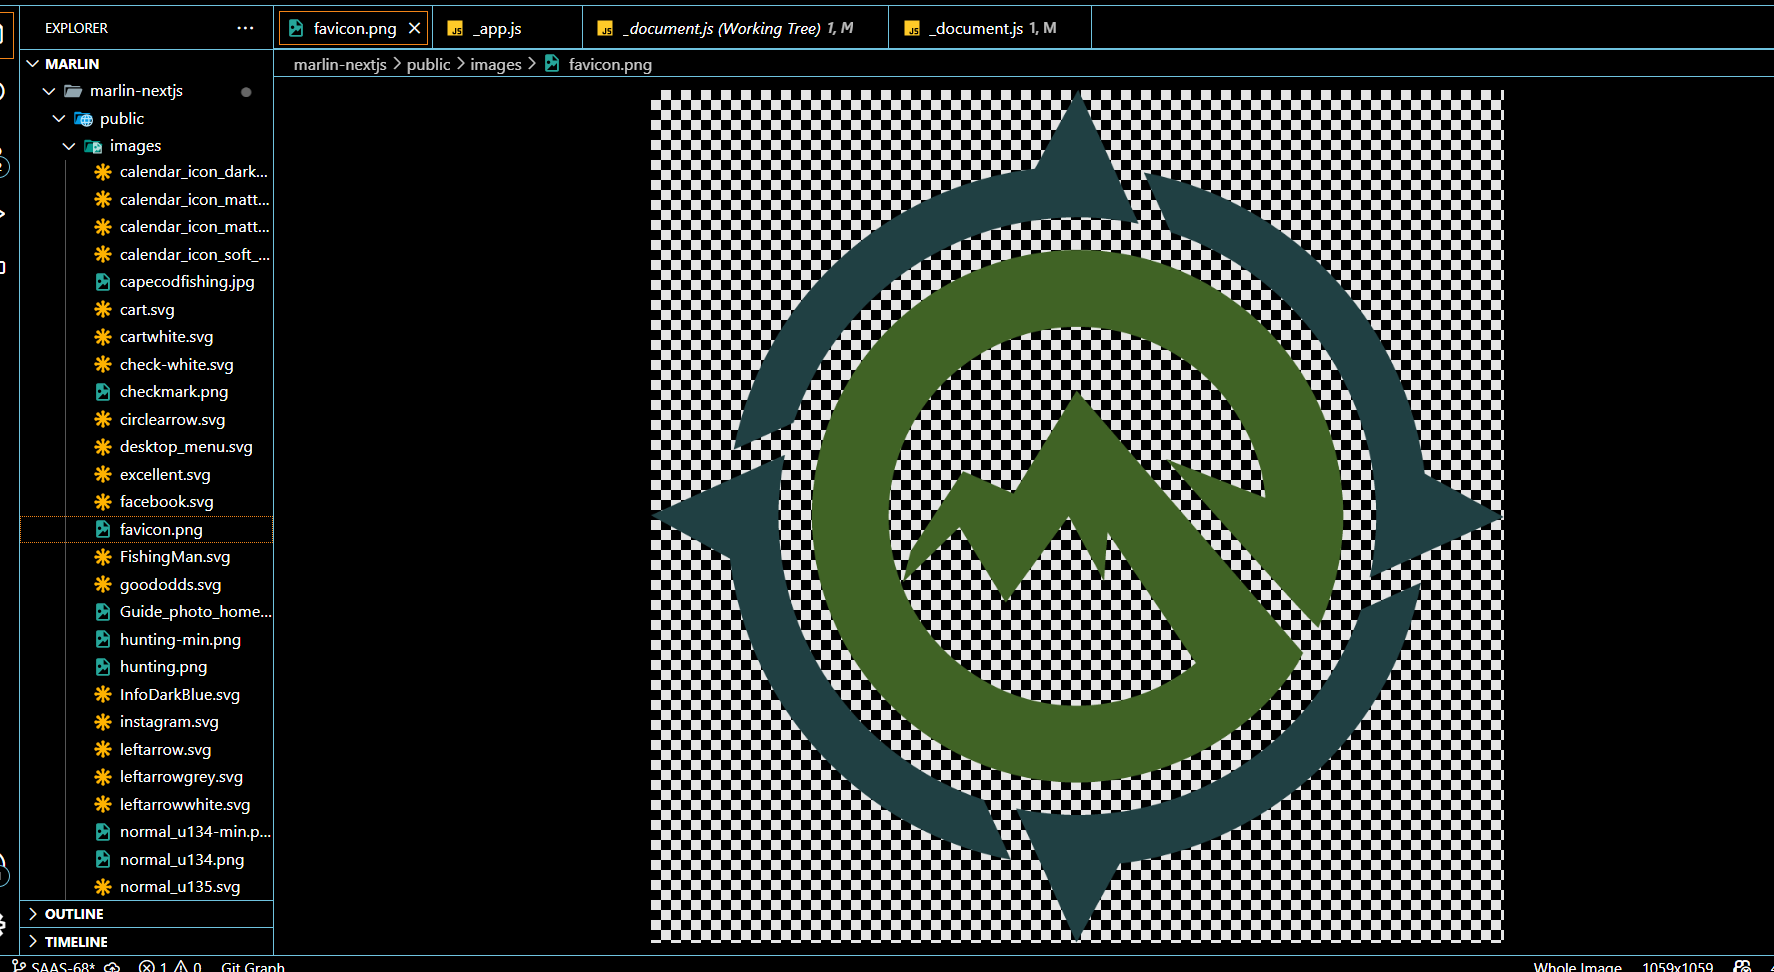
Task: Click the Whole Image zoom setting
Action: click(x=1577, y=966)
